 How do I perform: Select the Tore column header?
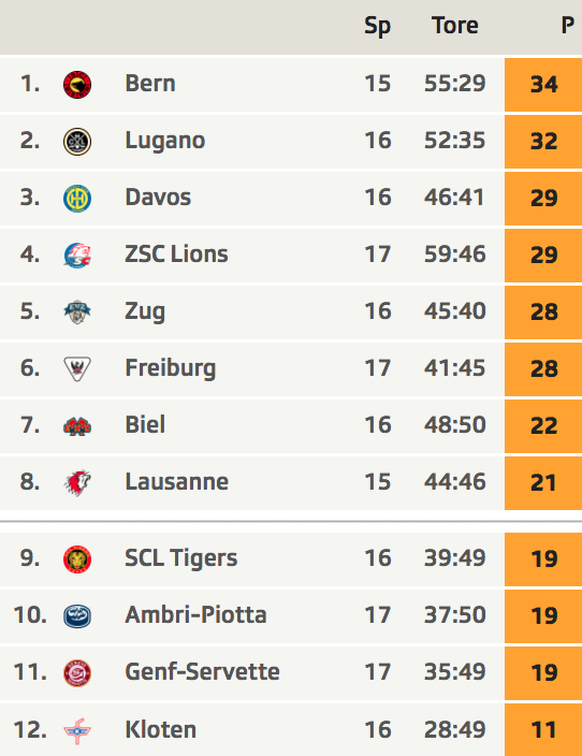455,25
